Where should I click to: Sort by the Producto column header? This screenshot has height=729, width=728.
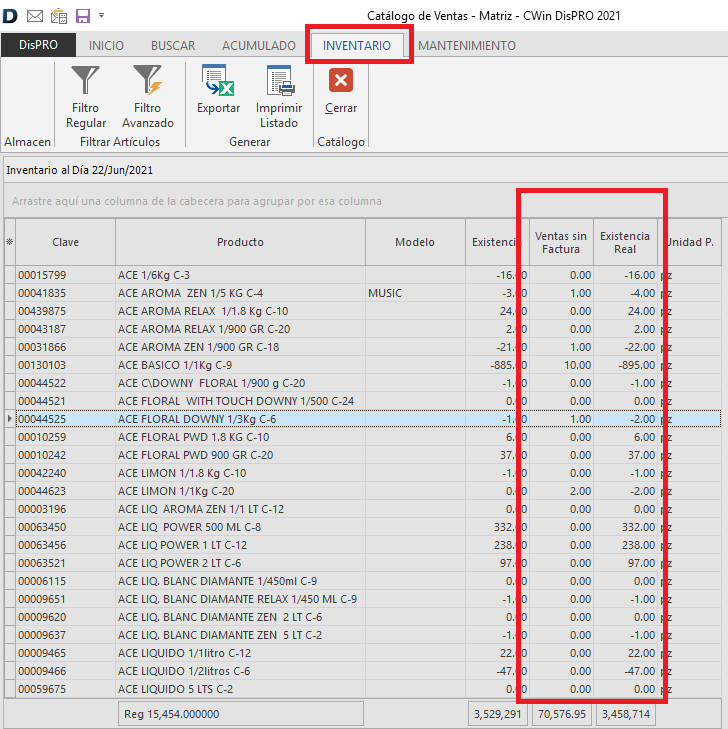[240, 242]
